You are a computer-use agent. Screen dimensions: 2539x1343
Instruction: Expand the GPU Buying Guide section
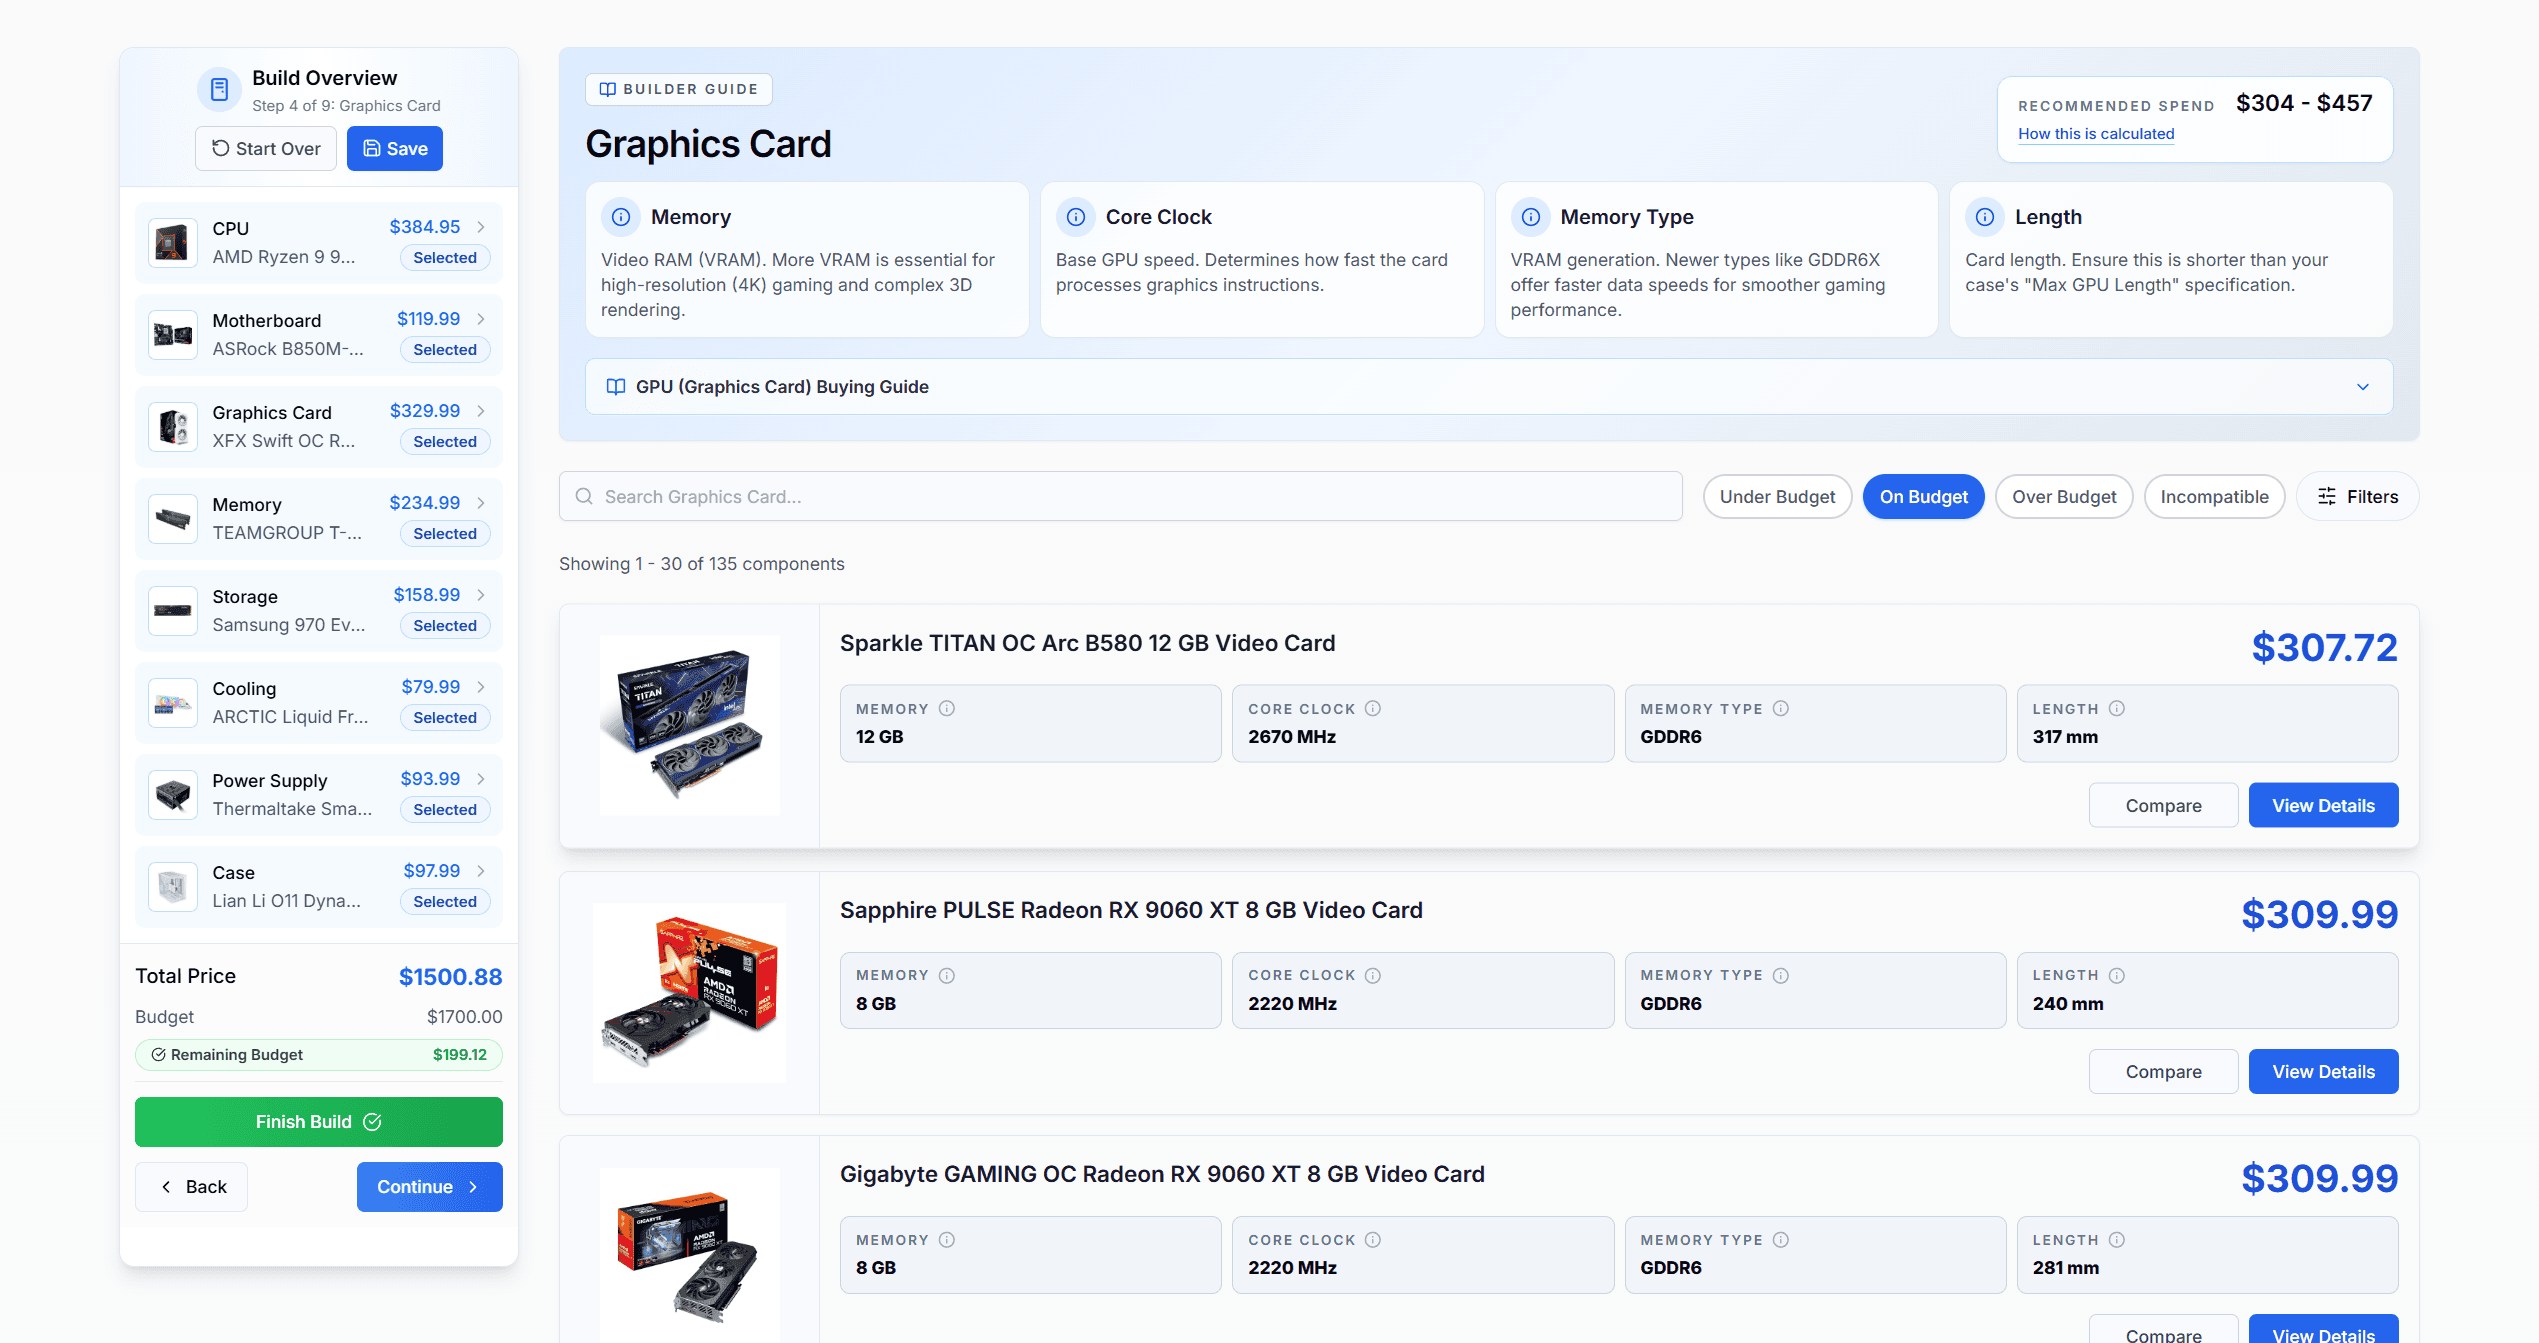pyautogui.click(x=2363, y=386)
